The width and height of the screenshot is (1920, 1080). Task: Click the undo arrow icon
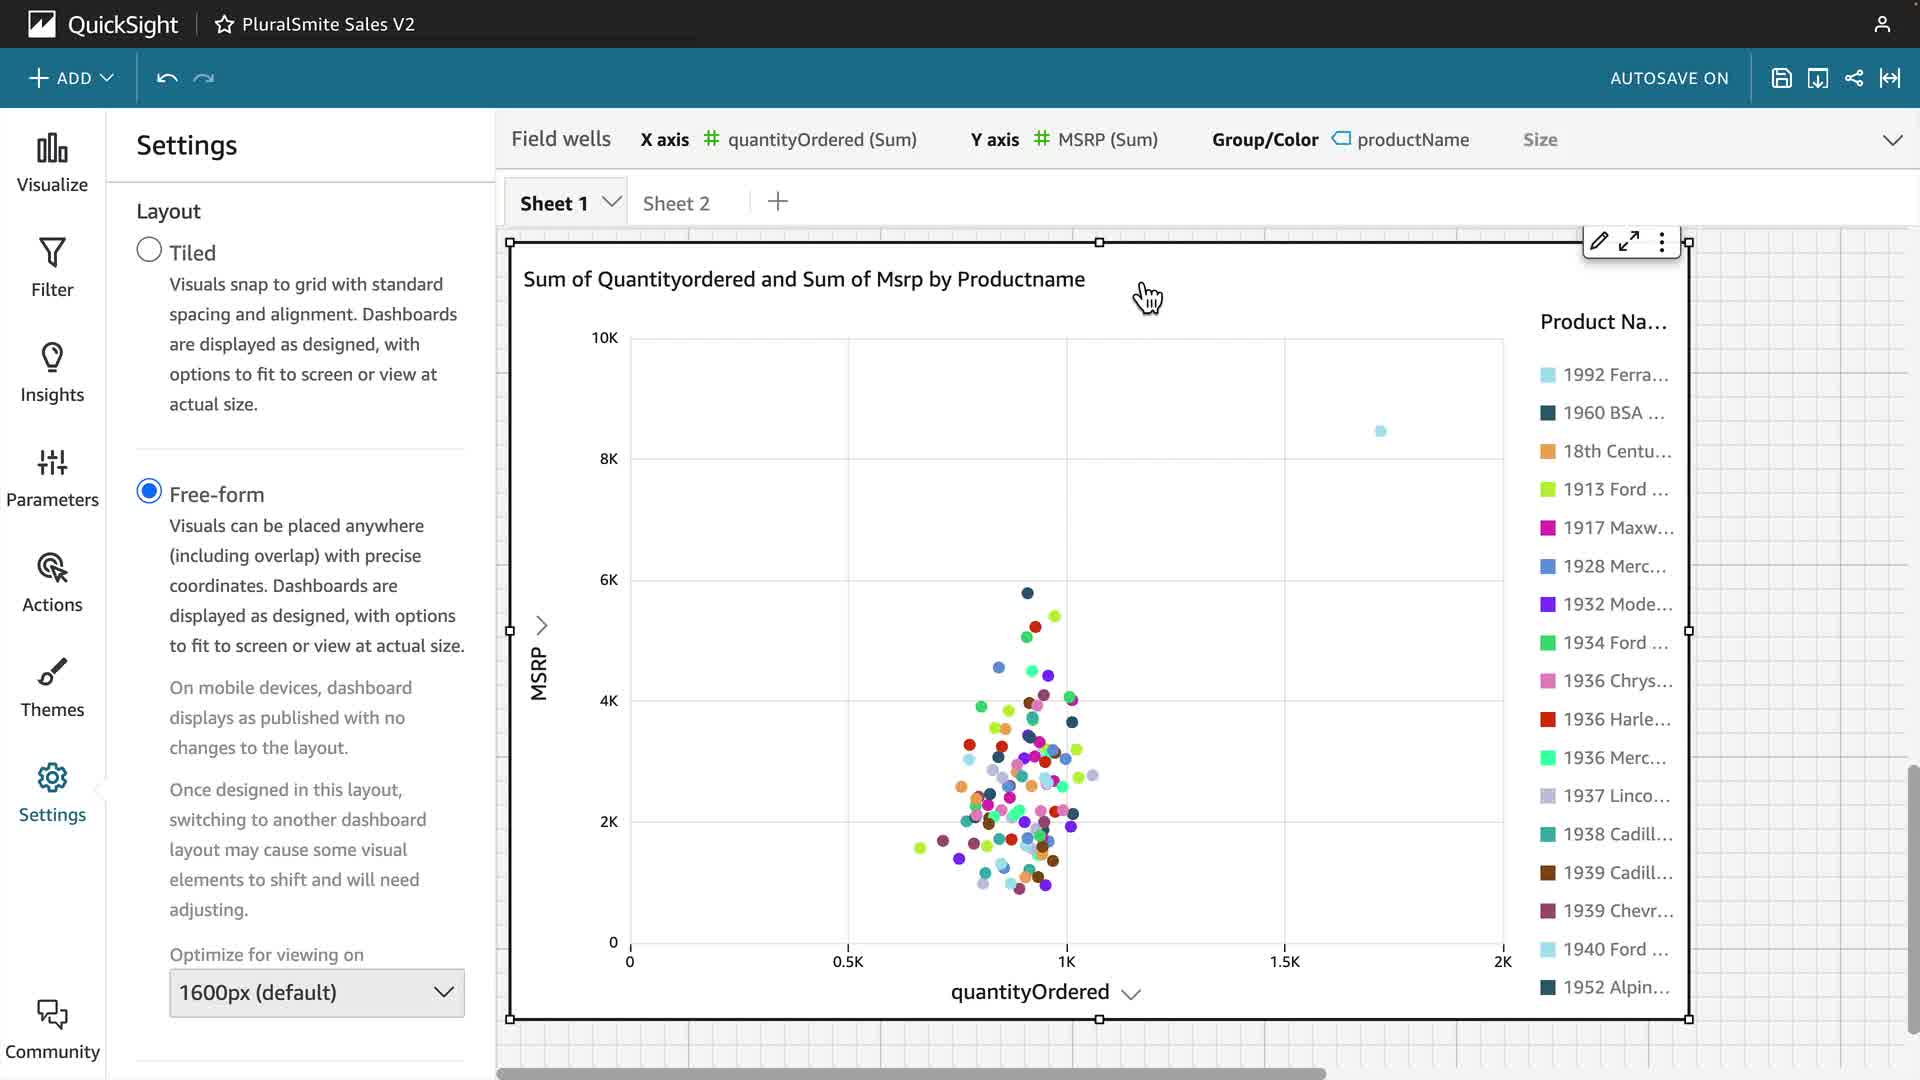tap(167, 78)
